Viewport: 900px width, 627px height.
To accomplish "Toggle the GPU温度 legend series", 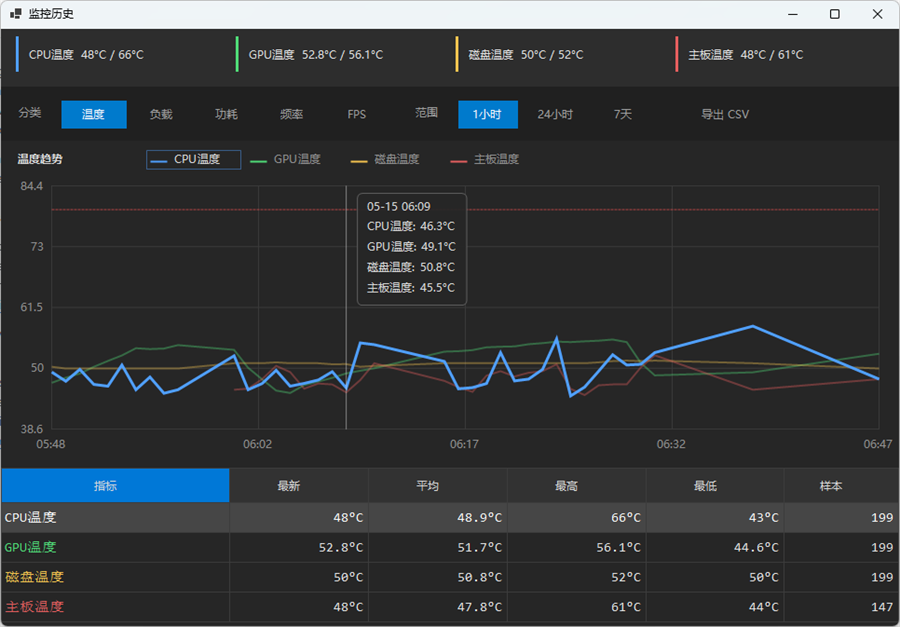I will tap(286, 160).
